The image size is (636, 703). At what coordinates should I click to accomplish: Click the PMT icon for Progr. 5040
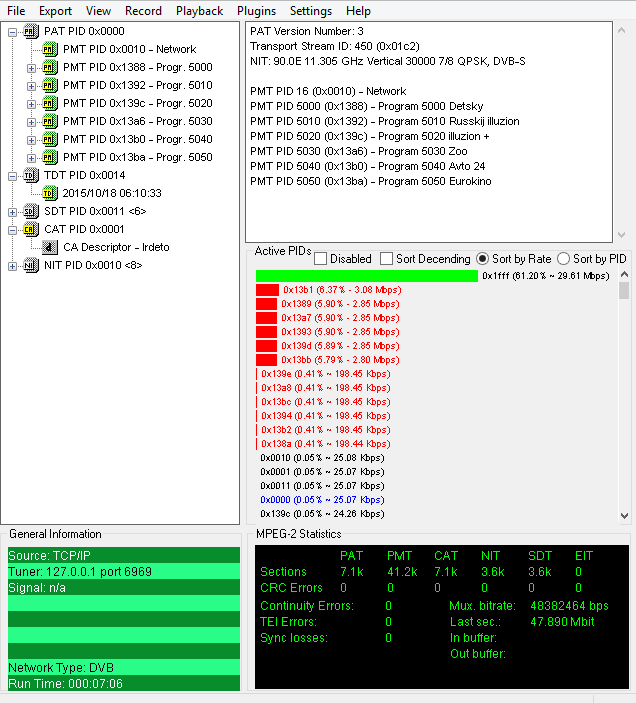point(49,139)
